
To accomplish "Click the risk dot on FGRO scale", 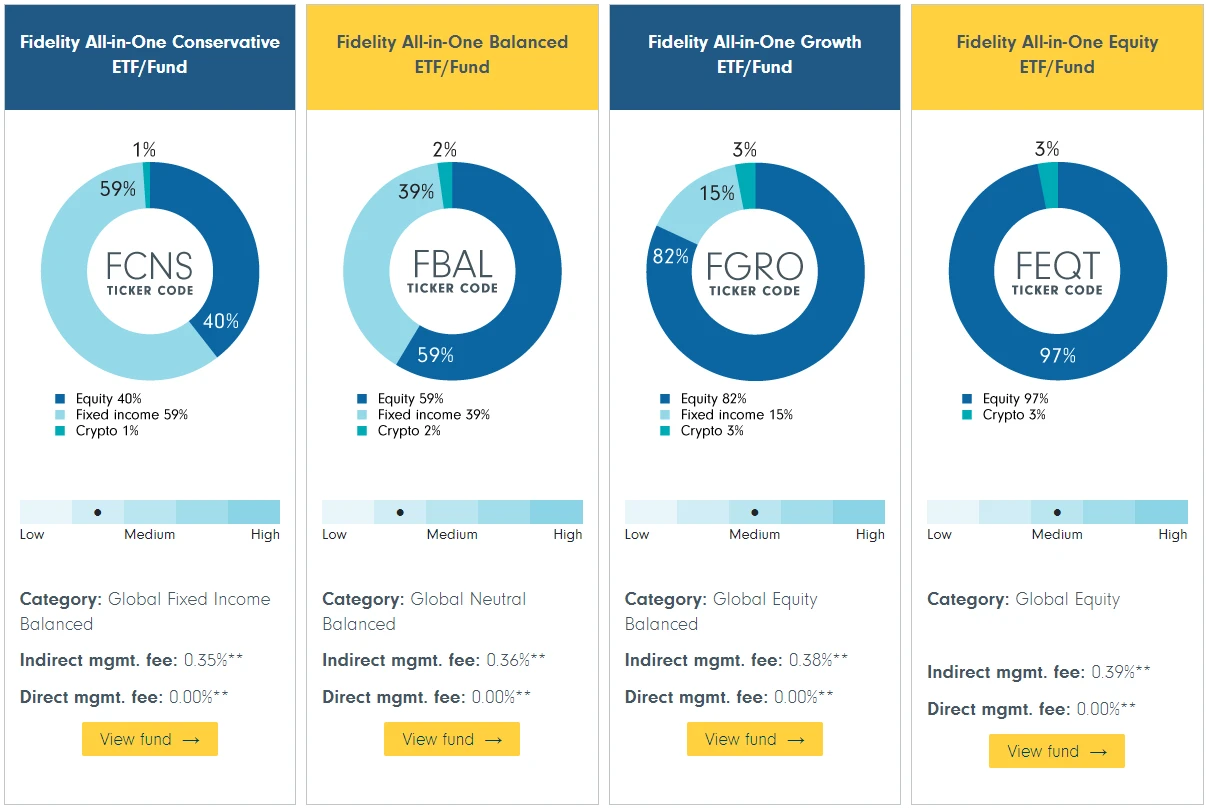I will tap(754, 512).
